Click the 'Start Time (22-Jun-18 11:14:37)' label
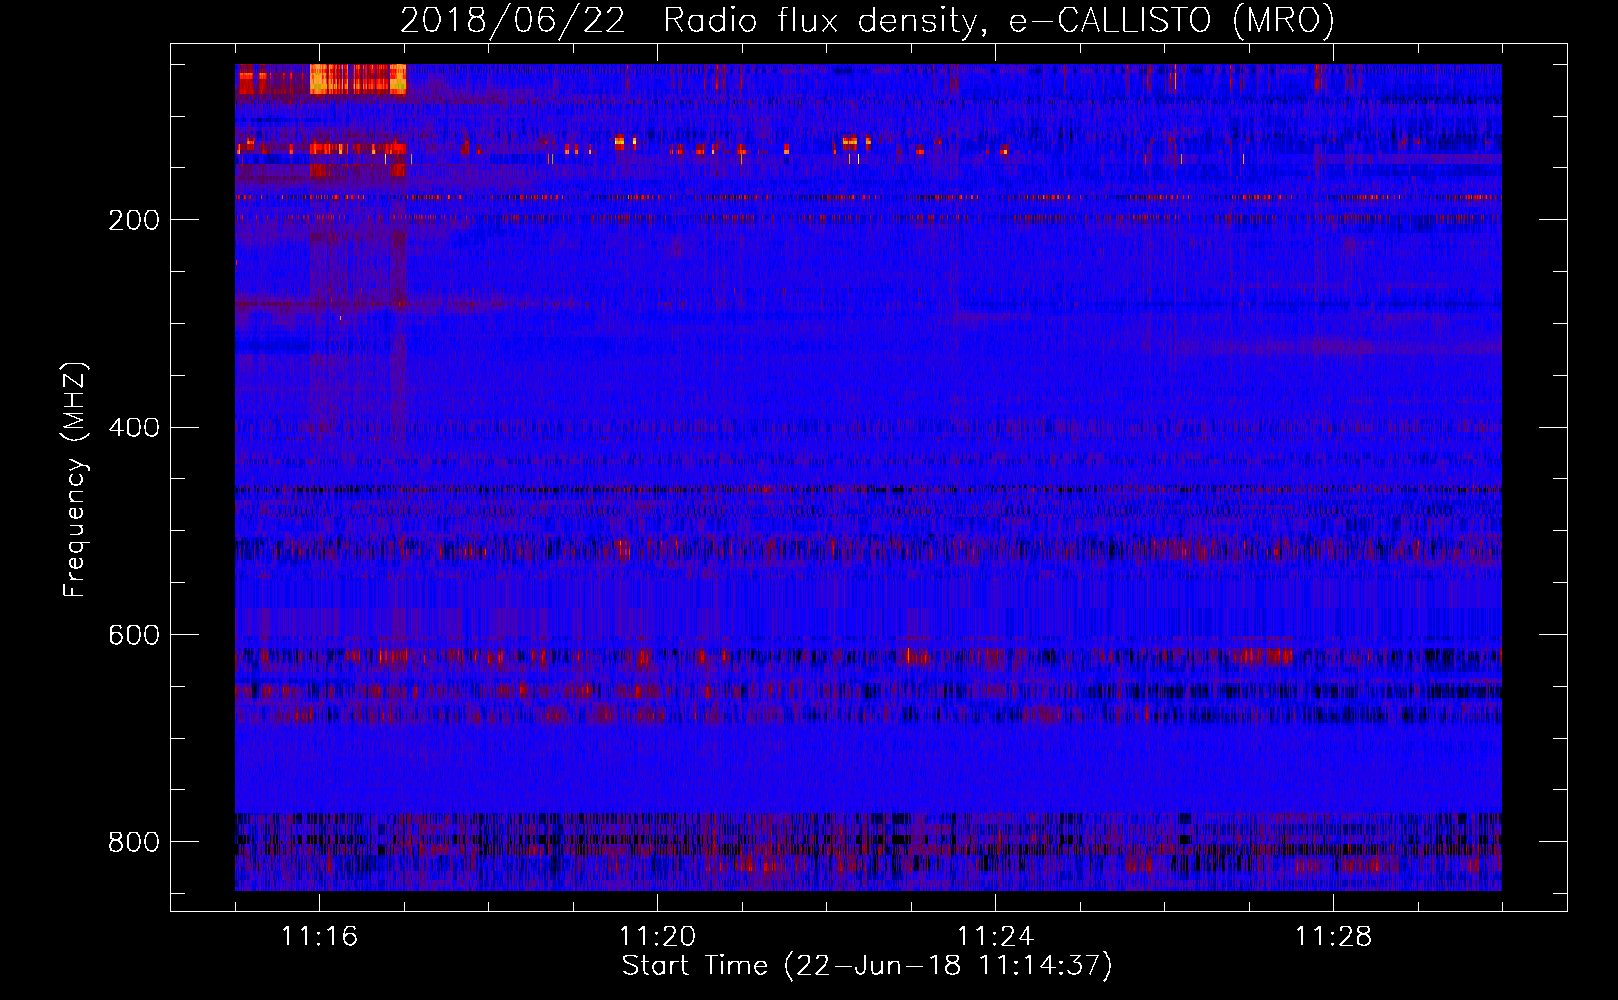The image size is (1618, 1000). 867,966
